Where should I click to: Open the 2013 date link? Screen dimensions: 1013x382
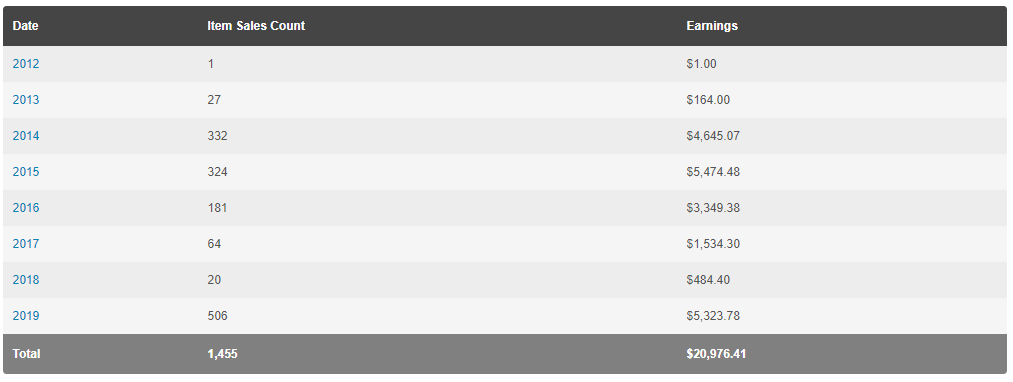click(26, 100)
